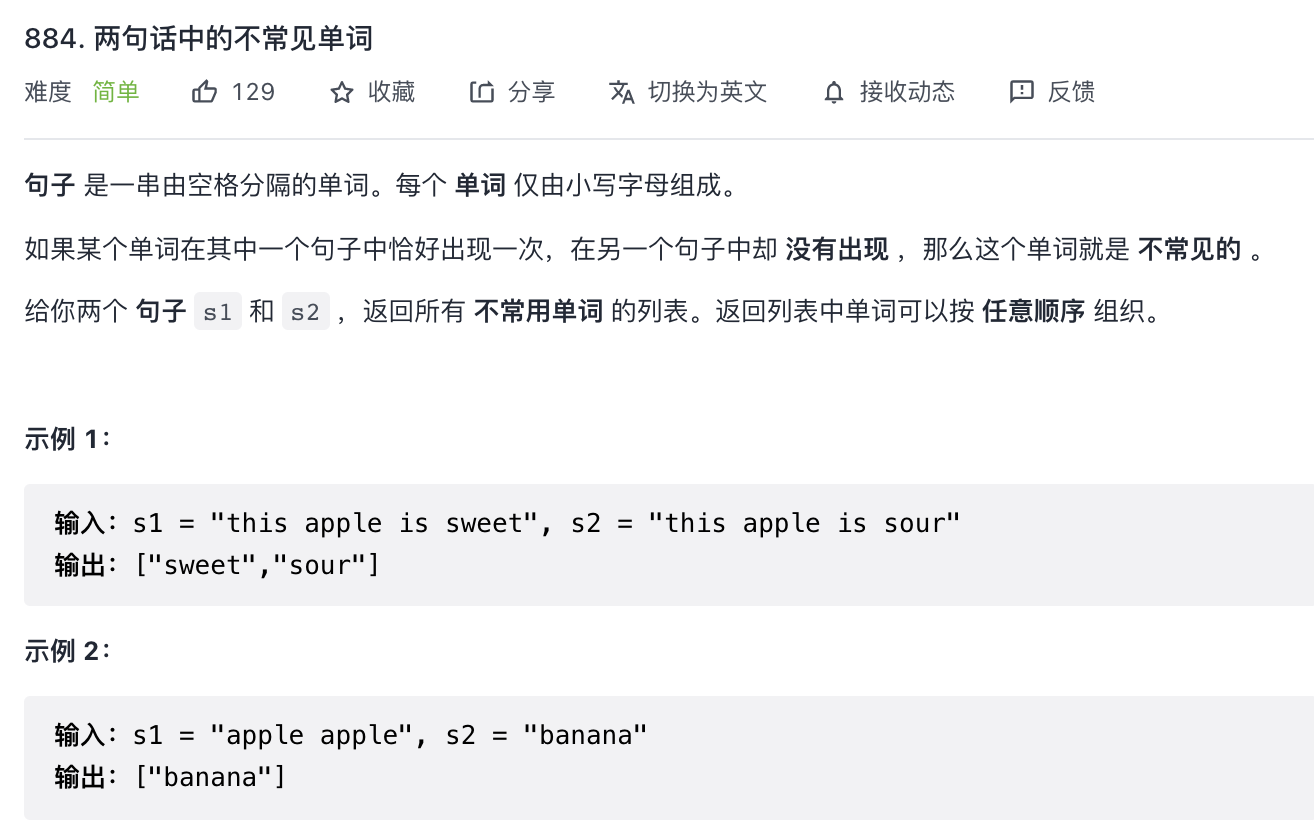Viewport: 1314px width, 840px height.
Task: Click inside the 示例 2 code block
Action: point(669,757)
